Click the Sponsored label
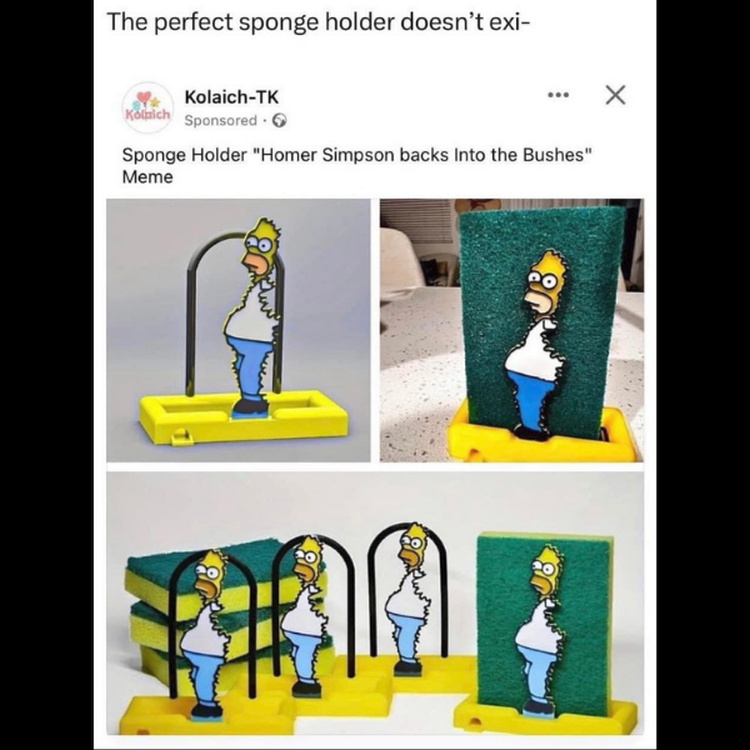750x750 pixels. [221, 121]
